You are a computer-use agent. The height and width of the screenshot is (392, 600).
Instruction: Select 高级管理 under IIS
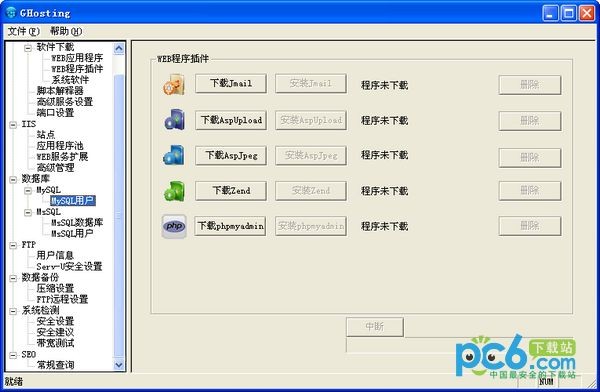click(x=55, y=168)
